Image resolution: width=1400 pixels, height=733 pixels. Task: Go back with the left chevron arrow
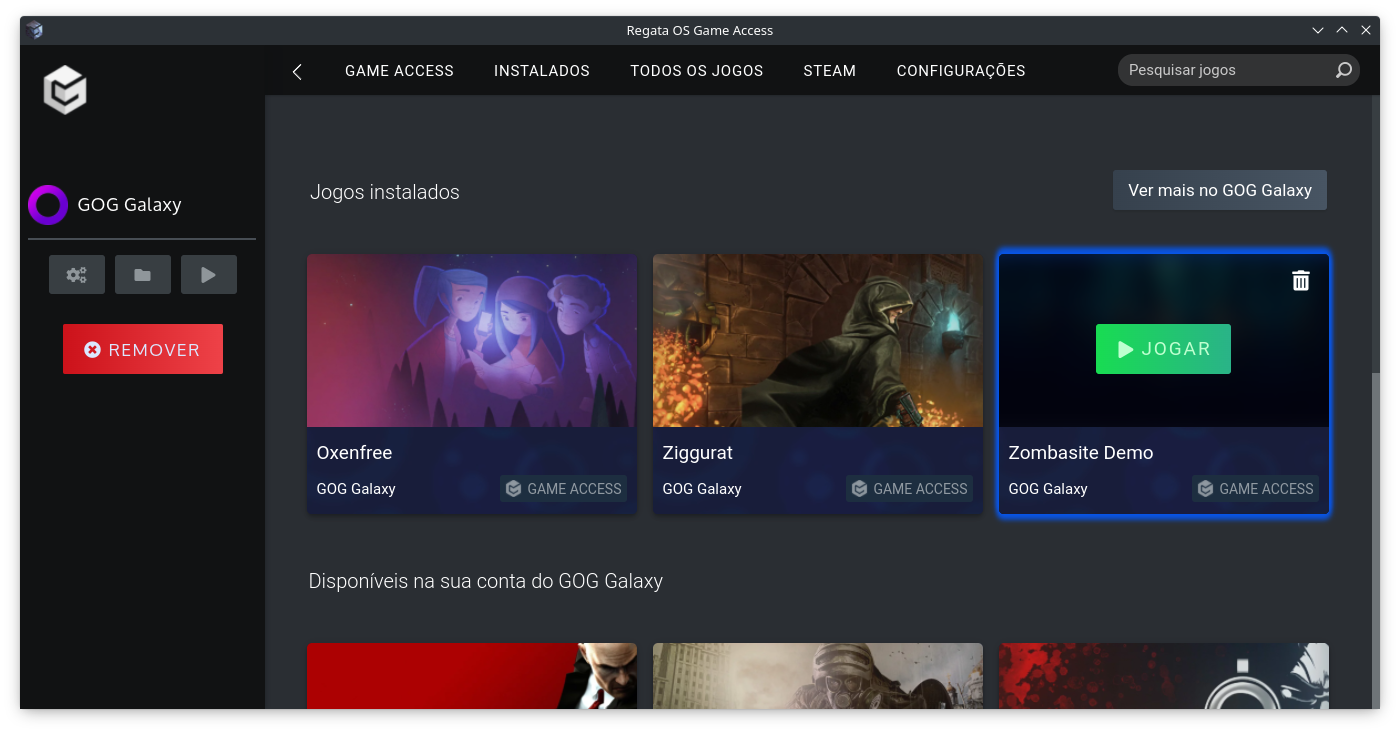297,71
